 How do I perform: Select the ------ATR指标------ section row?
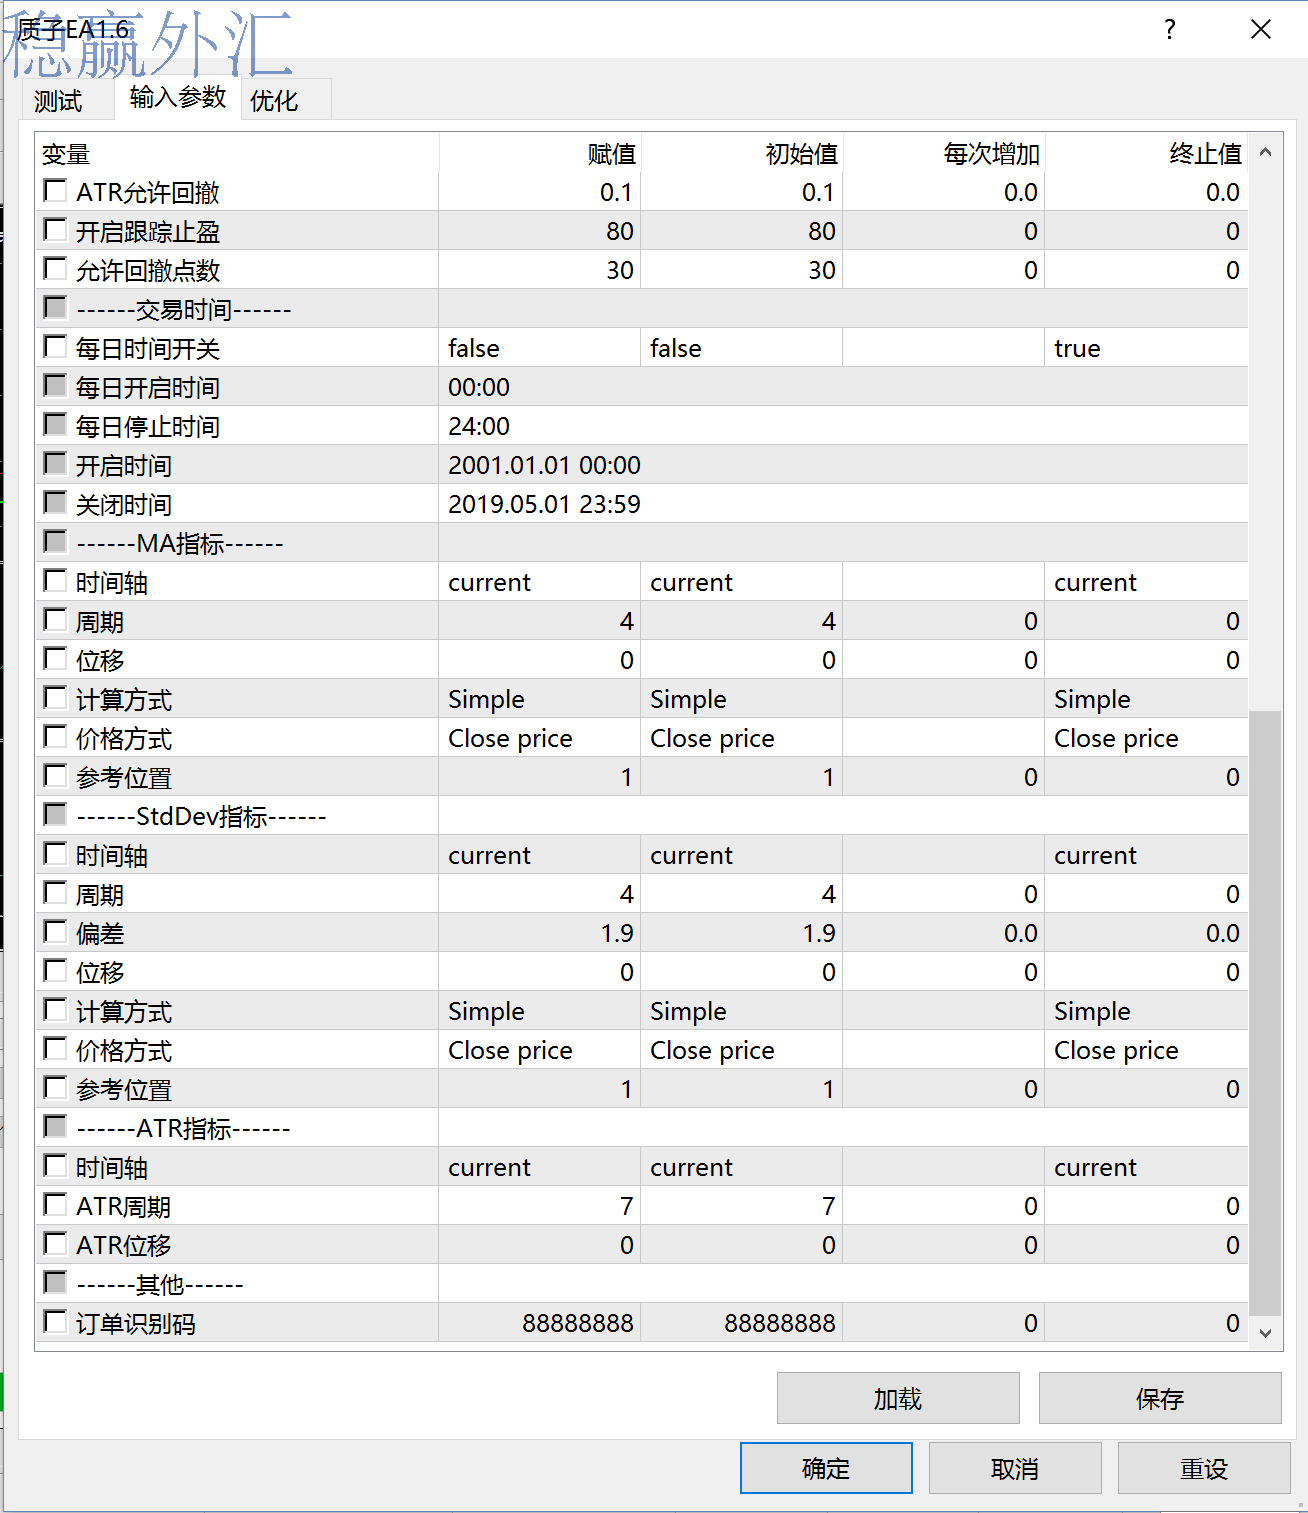coord(642,1128)
